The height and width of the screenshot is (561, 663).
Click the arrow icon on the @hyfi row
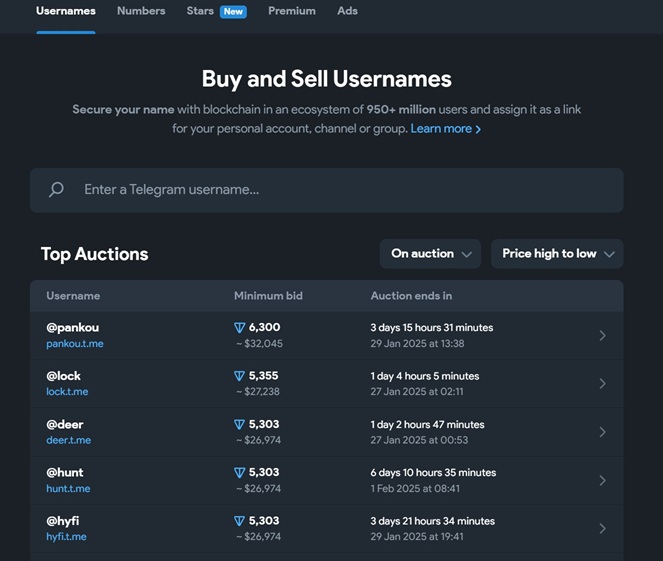[602, 528]
